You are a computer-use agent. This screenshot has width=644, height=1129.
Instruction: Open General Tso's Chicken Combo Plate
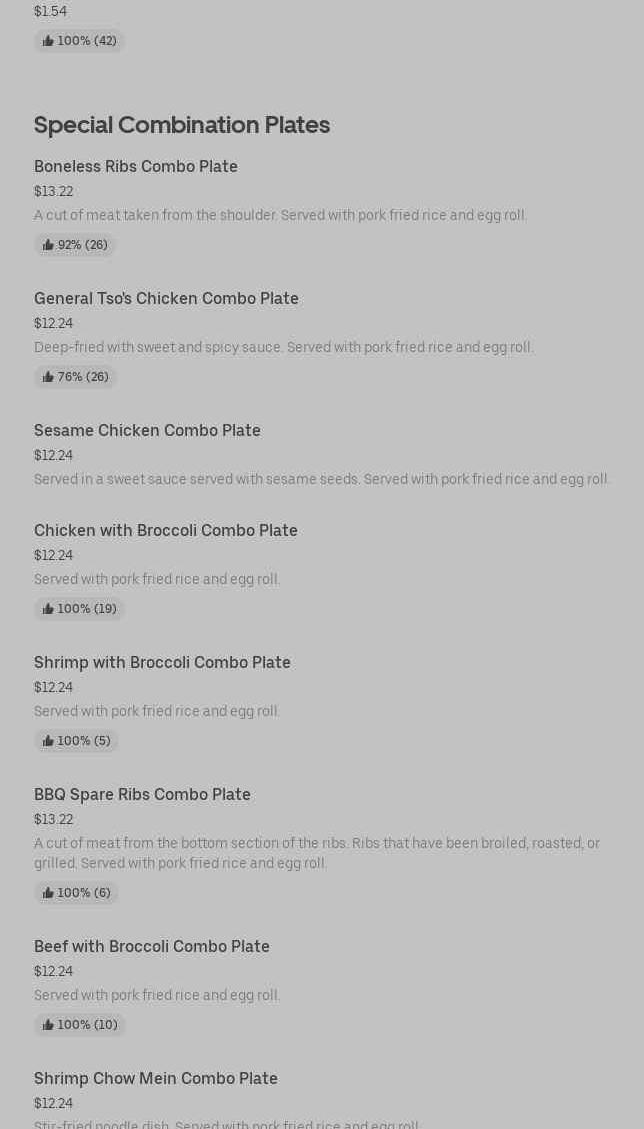coord(166,298)
